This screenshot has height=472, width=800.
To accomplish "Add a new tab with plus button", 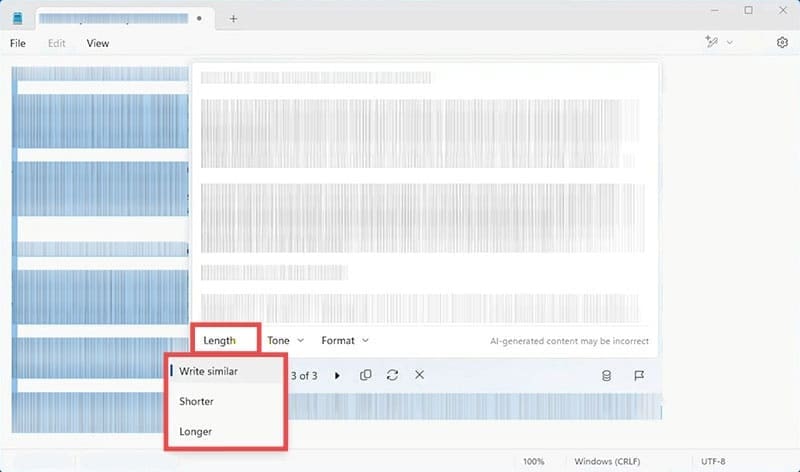I will pos(233,19).
